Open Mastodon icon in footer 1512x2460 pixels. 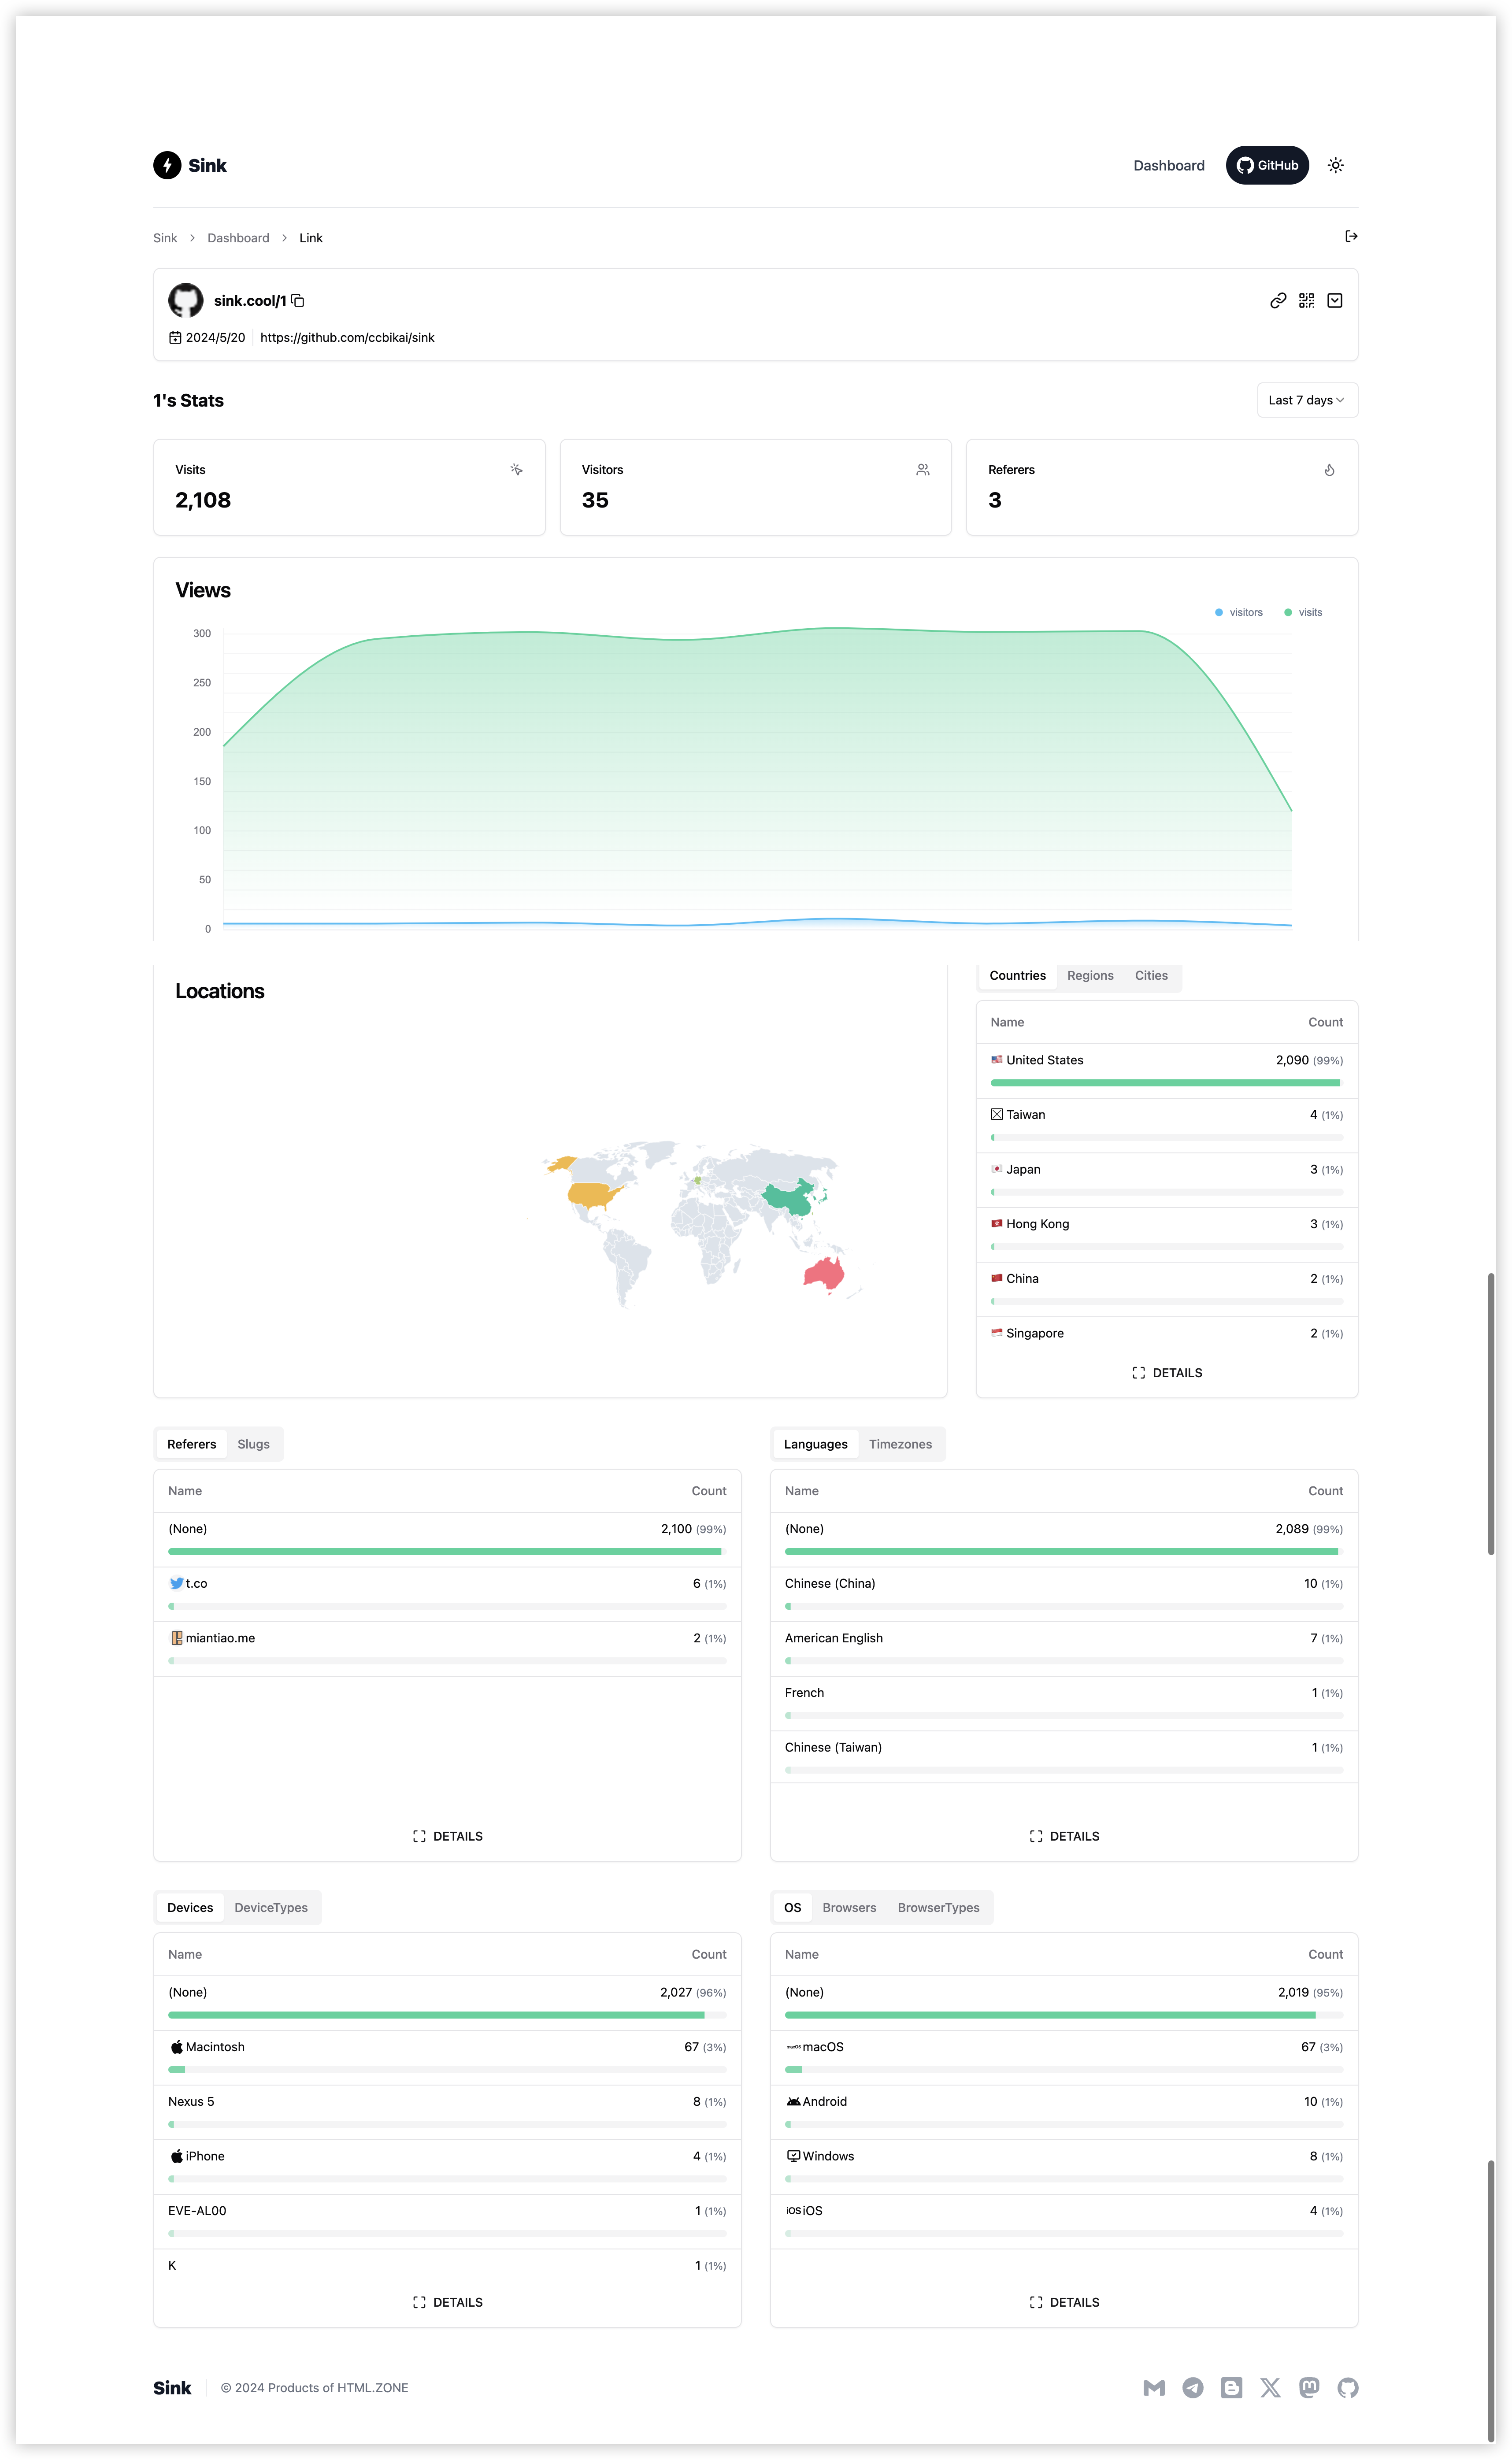(1309, 2388)
